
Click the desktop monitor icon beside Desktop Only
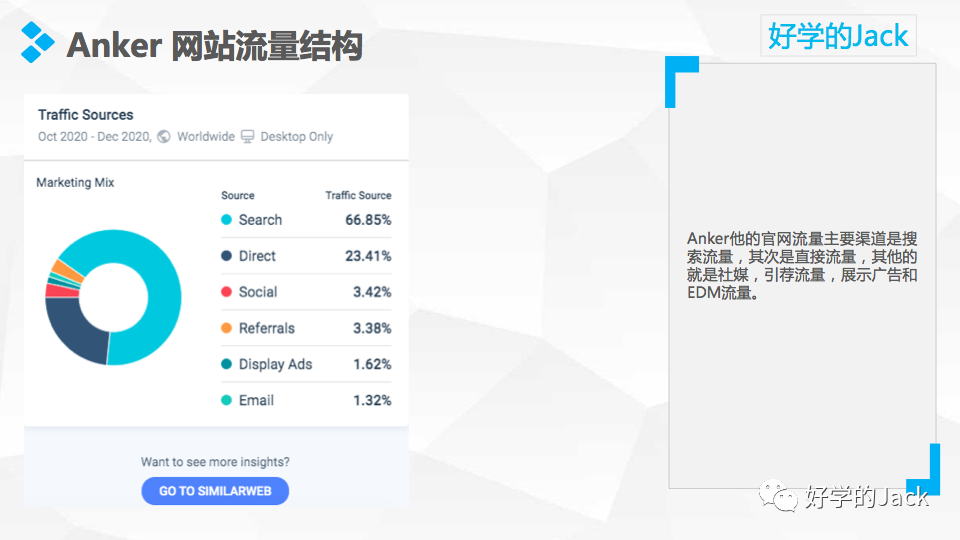pyautogui.click(x=247, y=137)
